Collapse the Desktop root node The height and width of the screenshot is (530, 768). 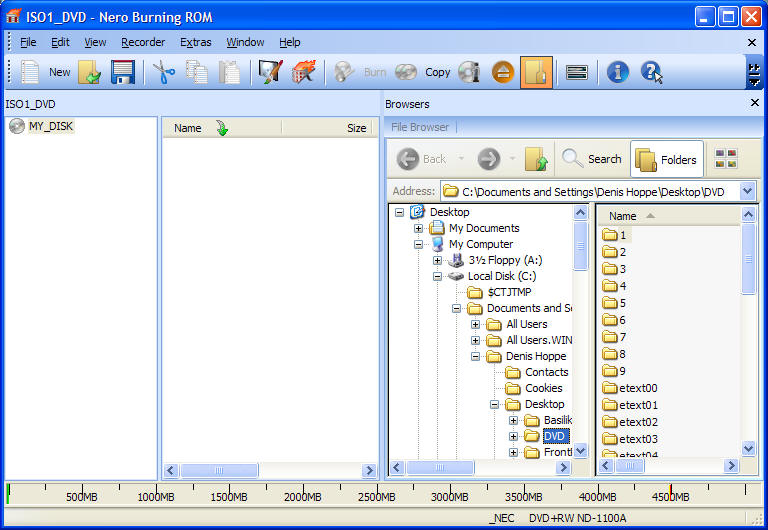400,212
